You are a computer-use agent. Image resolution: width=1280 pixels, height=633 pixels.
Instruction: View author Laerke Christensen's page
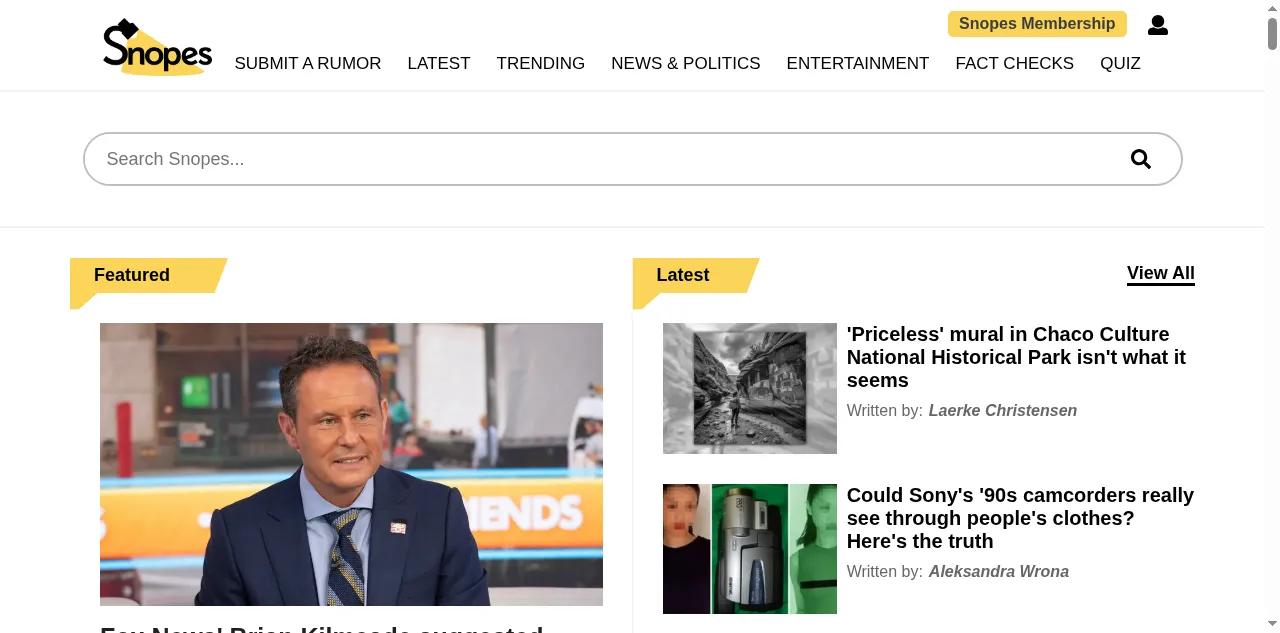point(1002,410)
